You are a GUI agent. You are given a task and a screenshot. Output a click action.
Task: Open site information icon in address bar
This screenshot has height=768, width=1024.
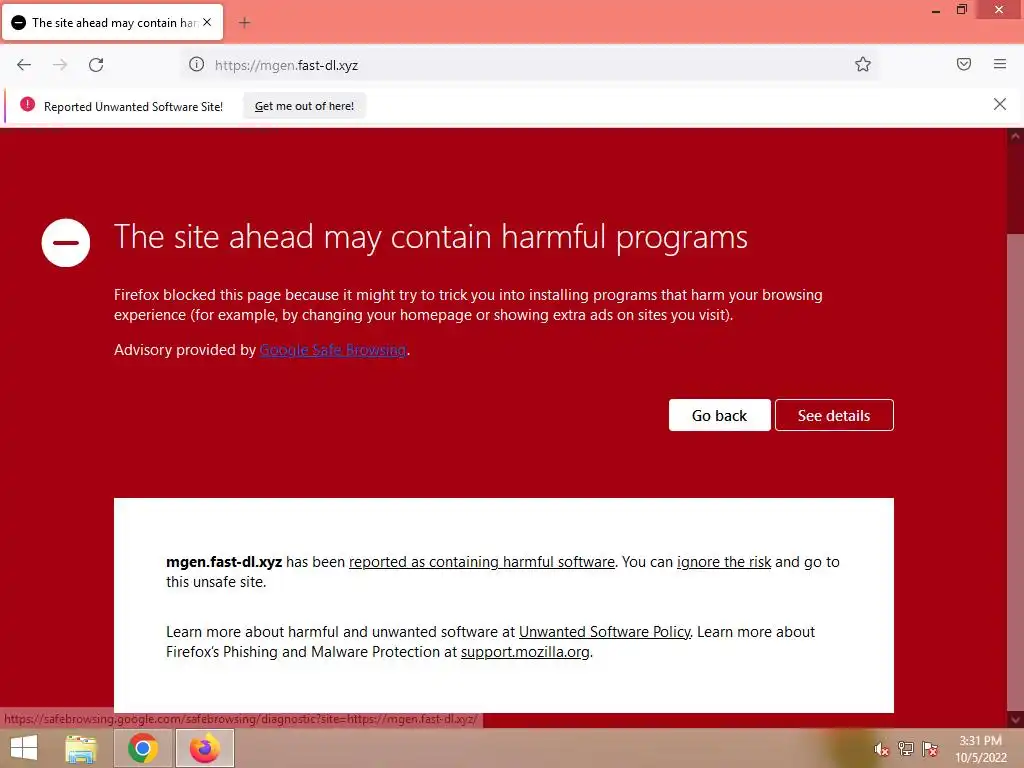pos(197,64)
